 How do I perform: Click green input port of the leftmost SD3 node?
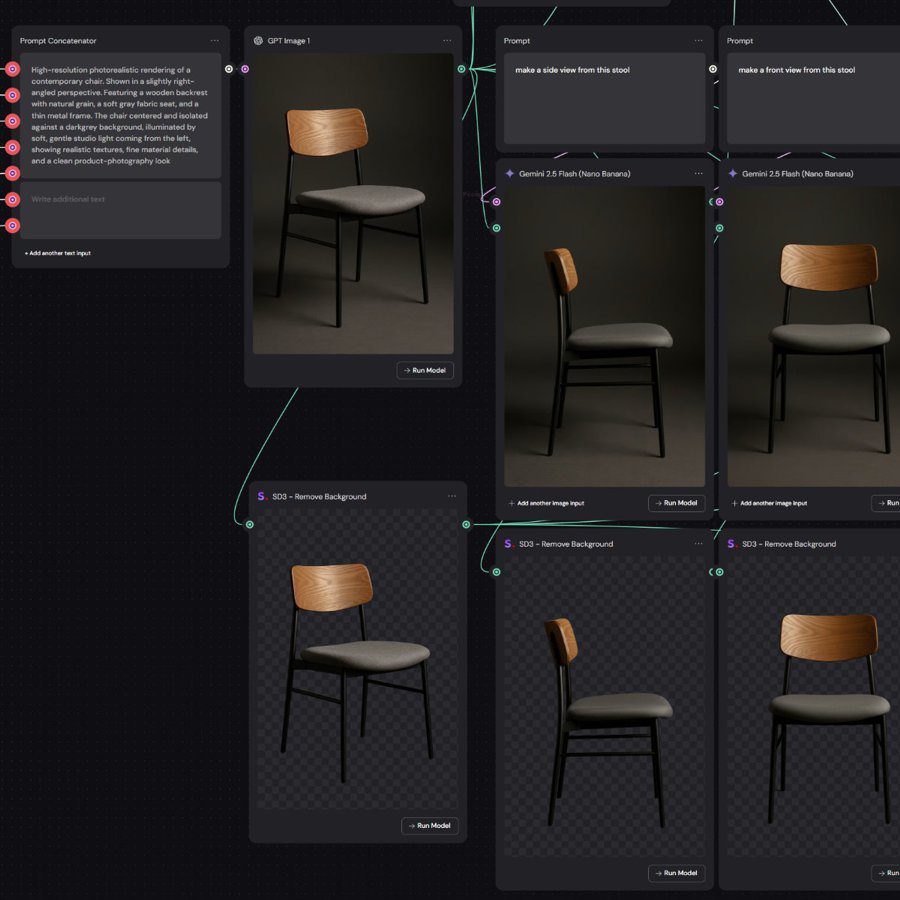tap(250, 524)
